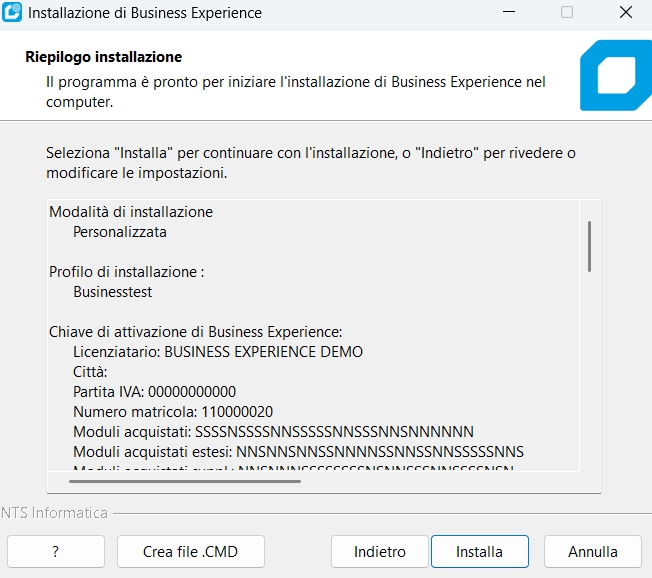This screenshot has height=578, width=652.
Task: Click the 'Moduli acquistati estesi' line
Action: pos(298,452)
